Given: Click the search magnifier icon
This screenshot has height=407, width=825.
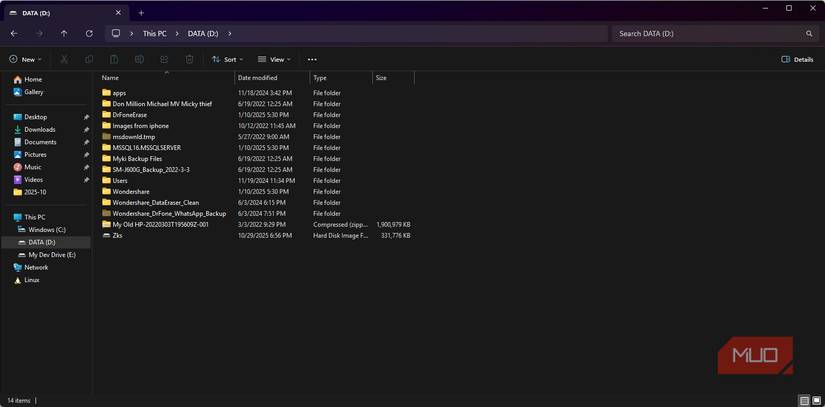Looking at the screenshot, I should (809, 34).
